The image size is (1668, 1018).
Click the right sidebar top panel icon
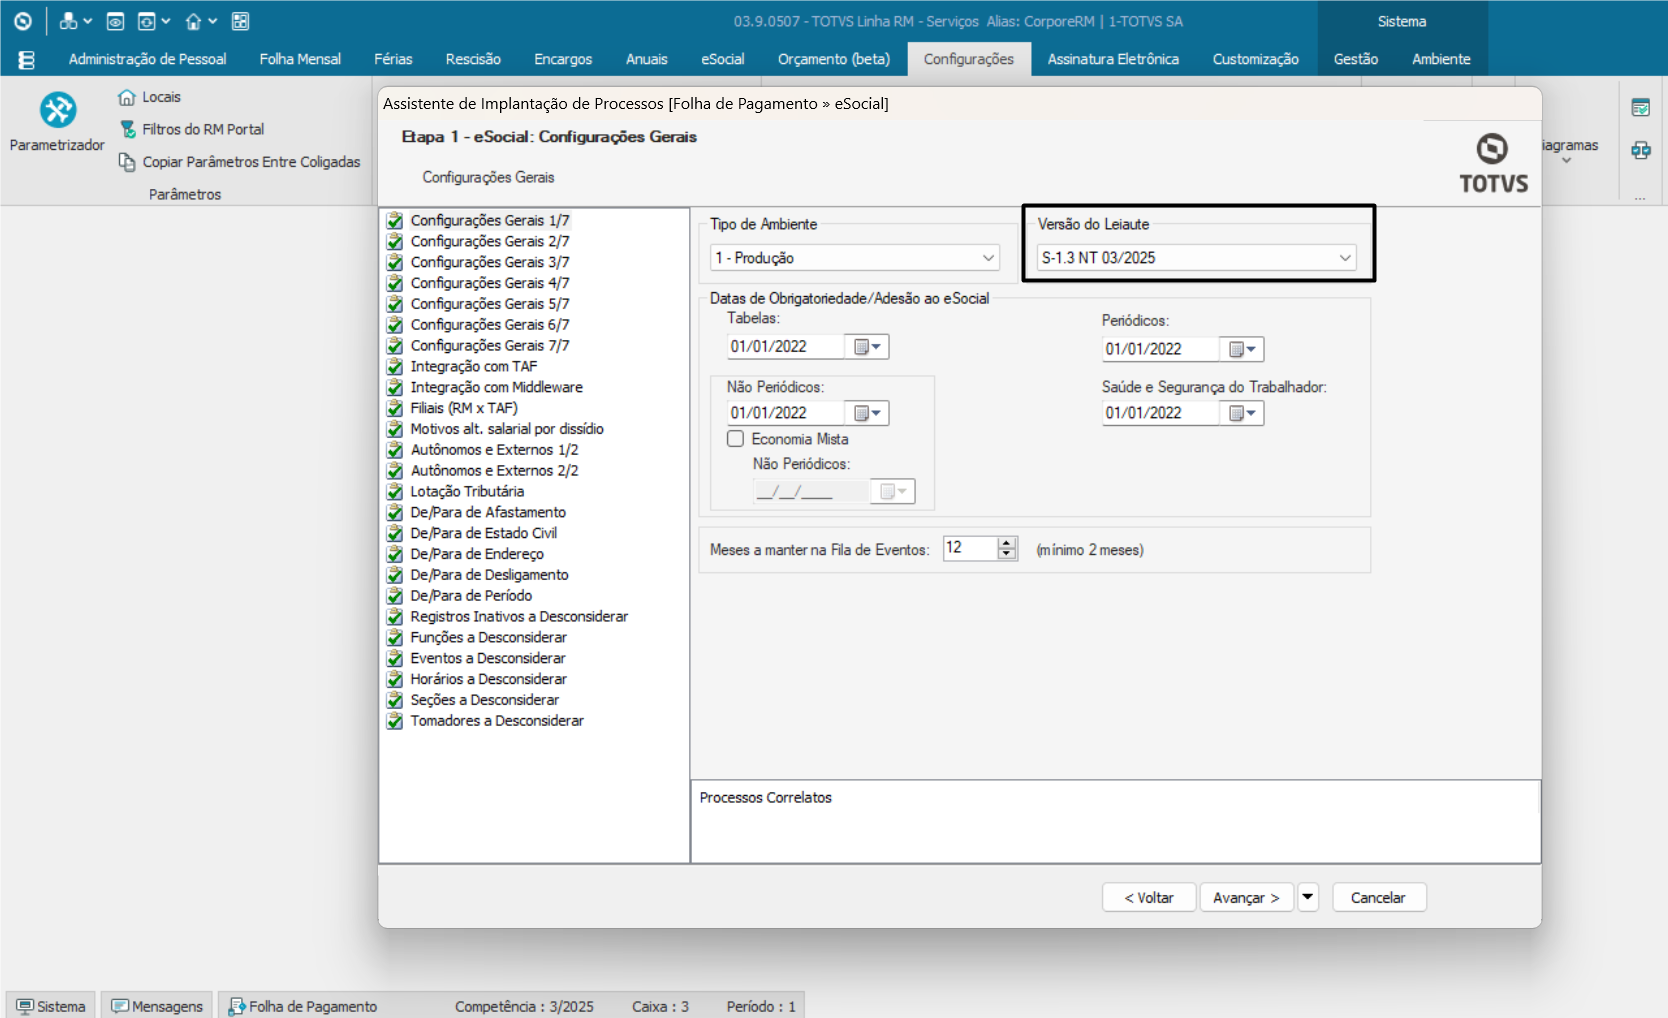tap(1640, 107)
